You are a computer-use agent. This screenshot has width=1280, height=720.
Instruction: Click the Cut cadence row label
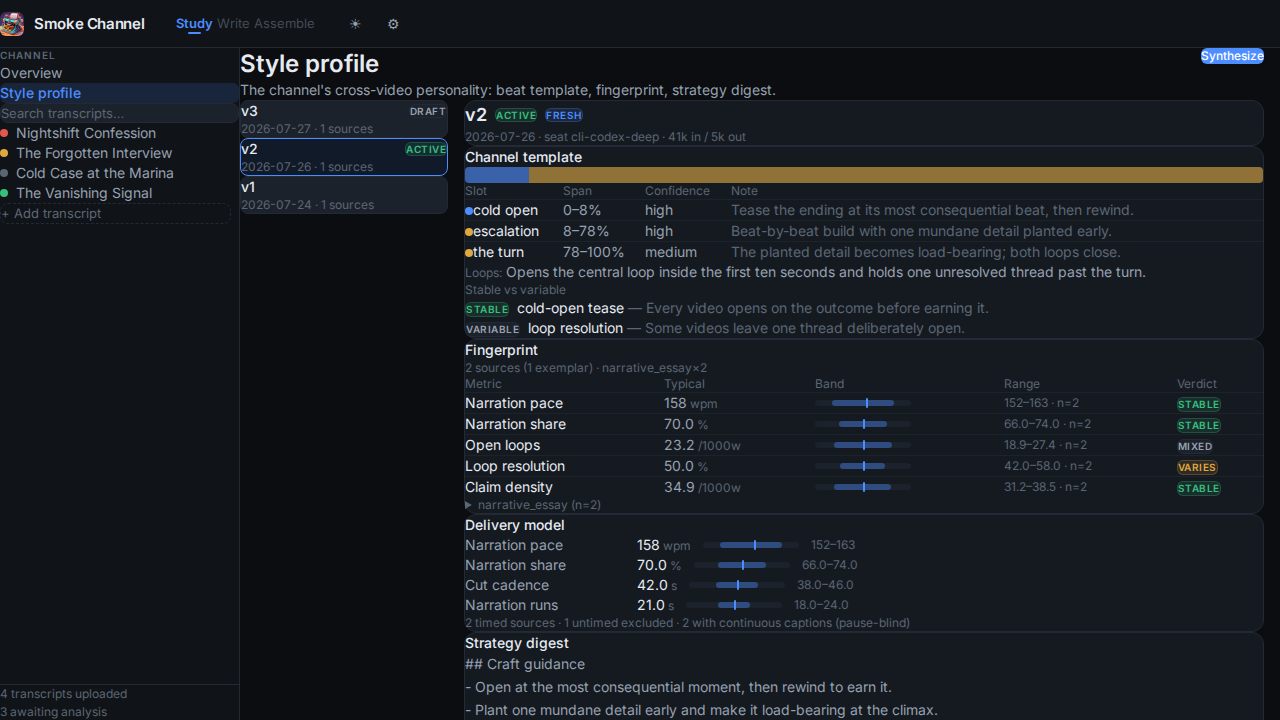tap(507, 585)
